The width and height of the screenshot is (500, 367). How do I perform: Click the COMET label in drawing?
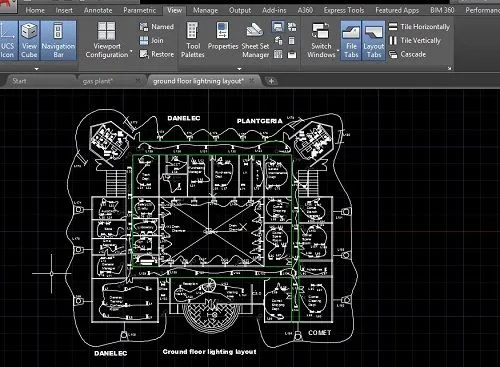click(320, 333)
